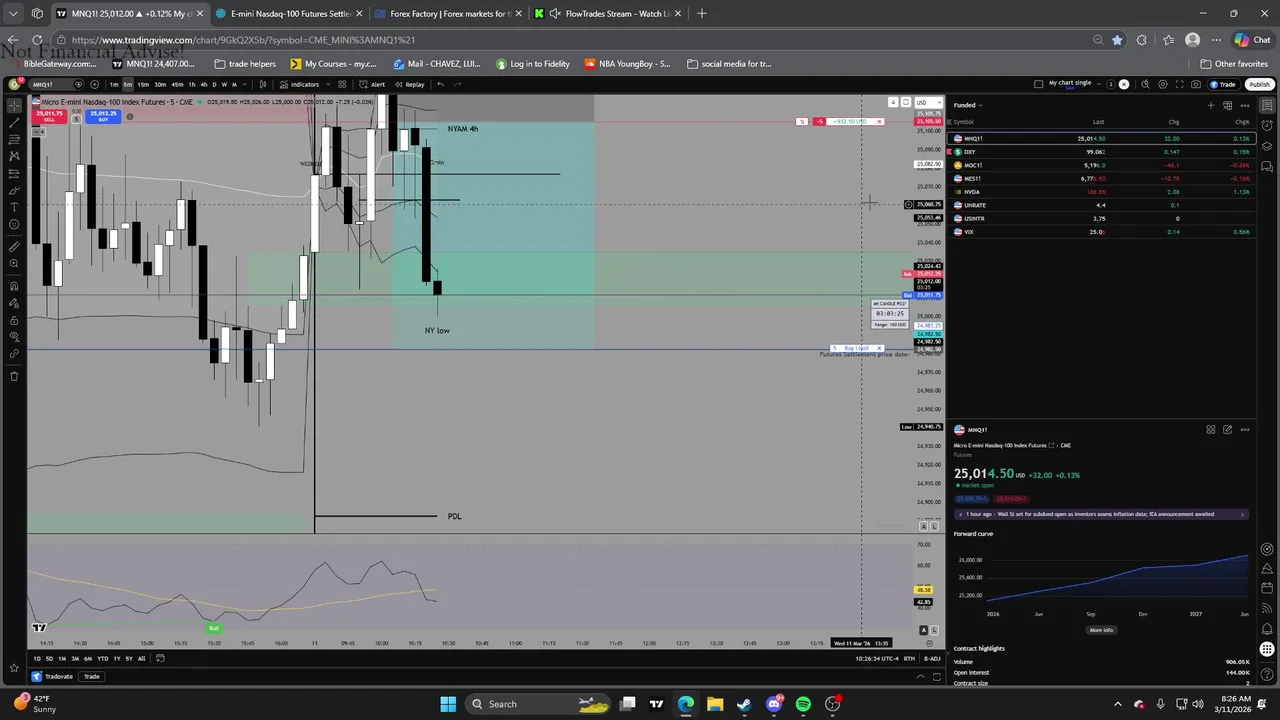
Task: Click the blue BUY price button
Action: tap(103, 116)
